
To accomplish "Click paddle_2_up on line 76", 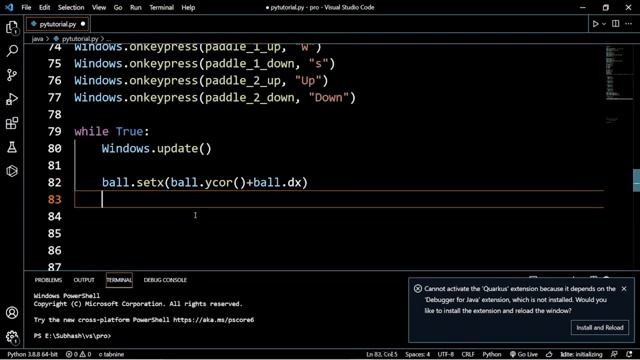I will tap(242, 81).
